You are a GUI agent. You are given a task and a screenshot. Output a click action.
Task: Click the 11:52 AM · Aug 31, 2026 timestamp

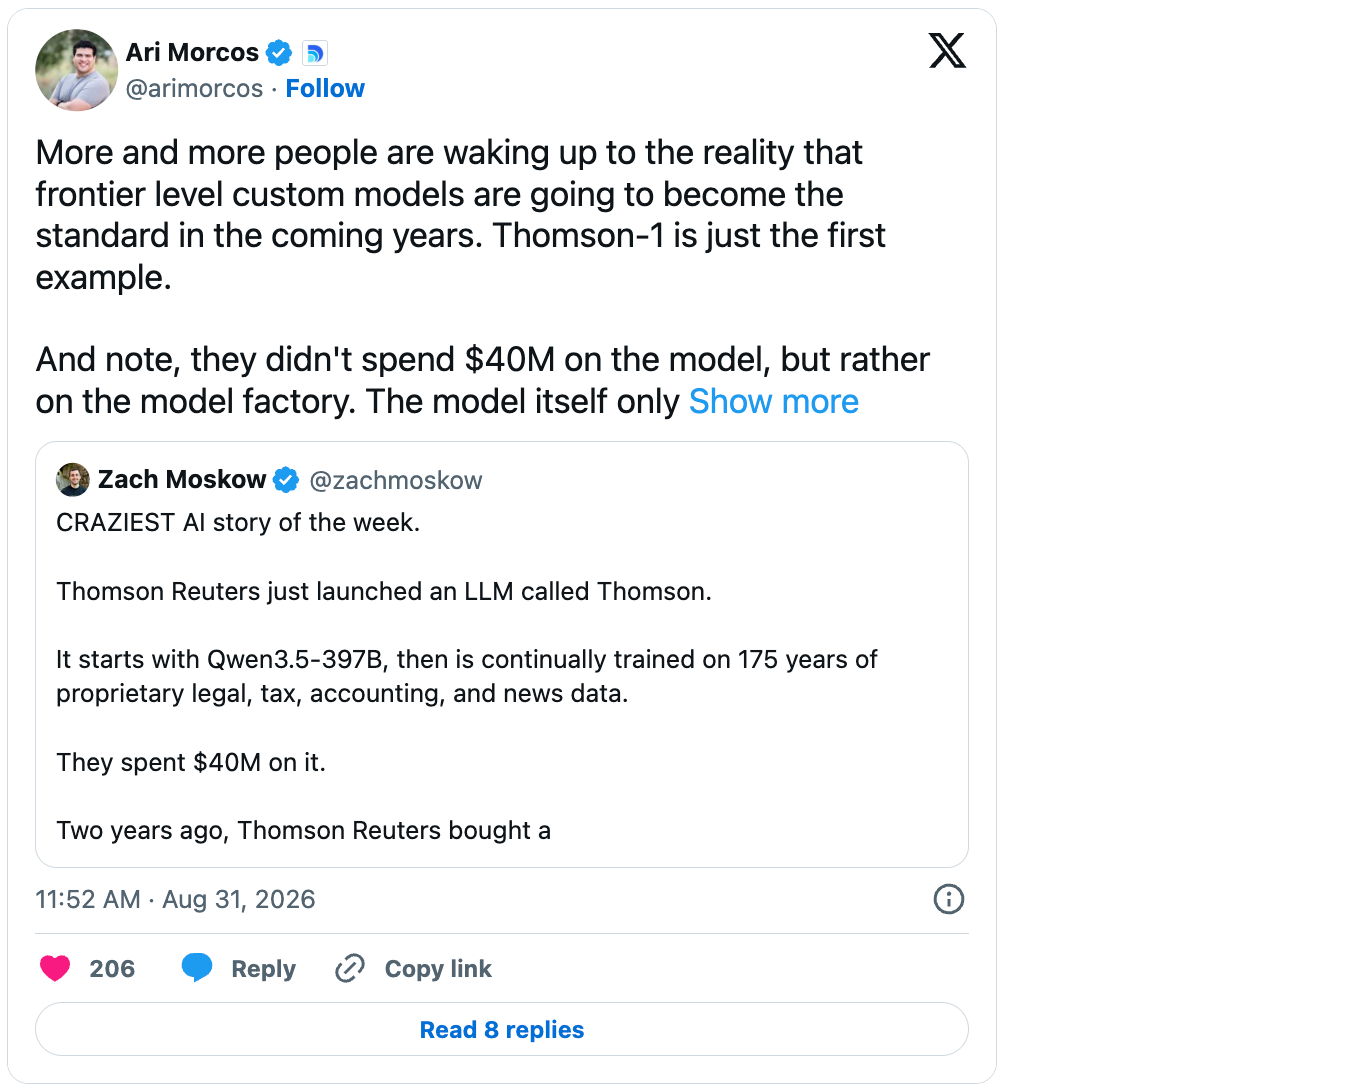[175, 899]
